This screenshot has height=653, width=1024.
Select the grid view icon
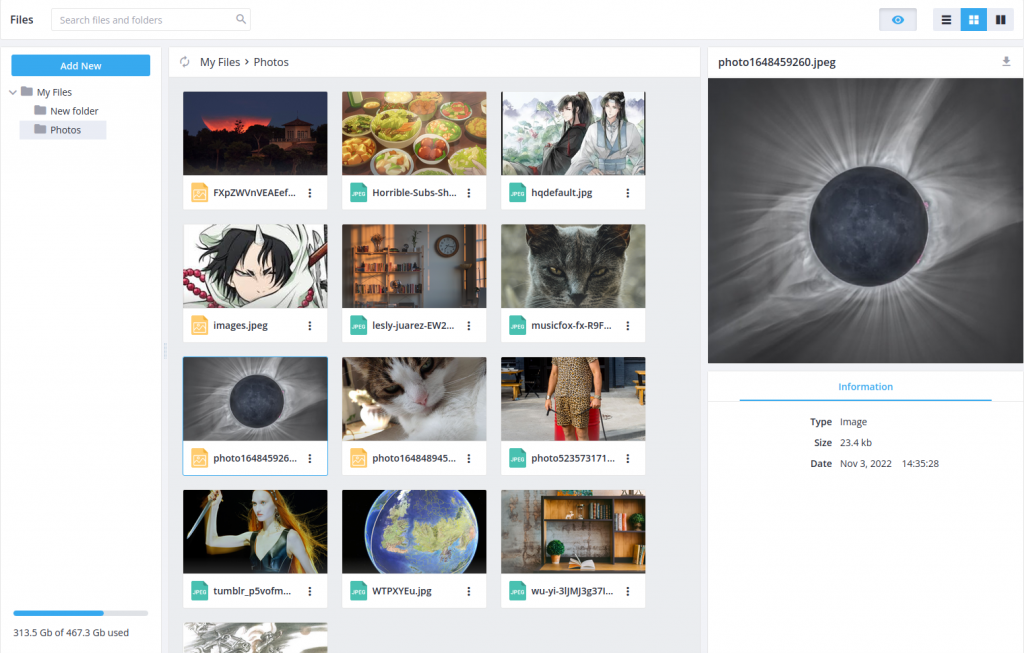(973, 19)
